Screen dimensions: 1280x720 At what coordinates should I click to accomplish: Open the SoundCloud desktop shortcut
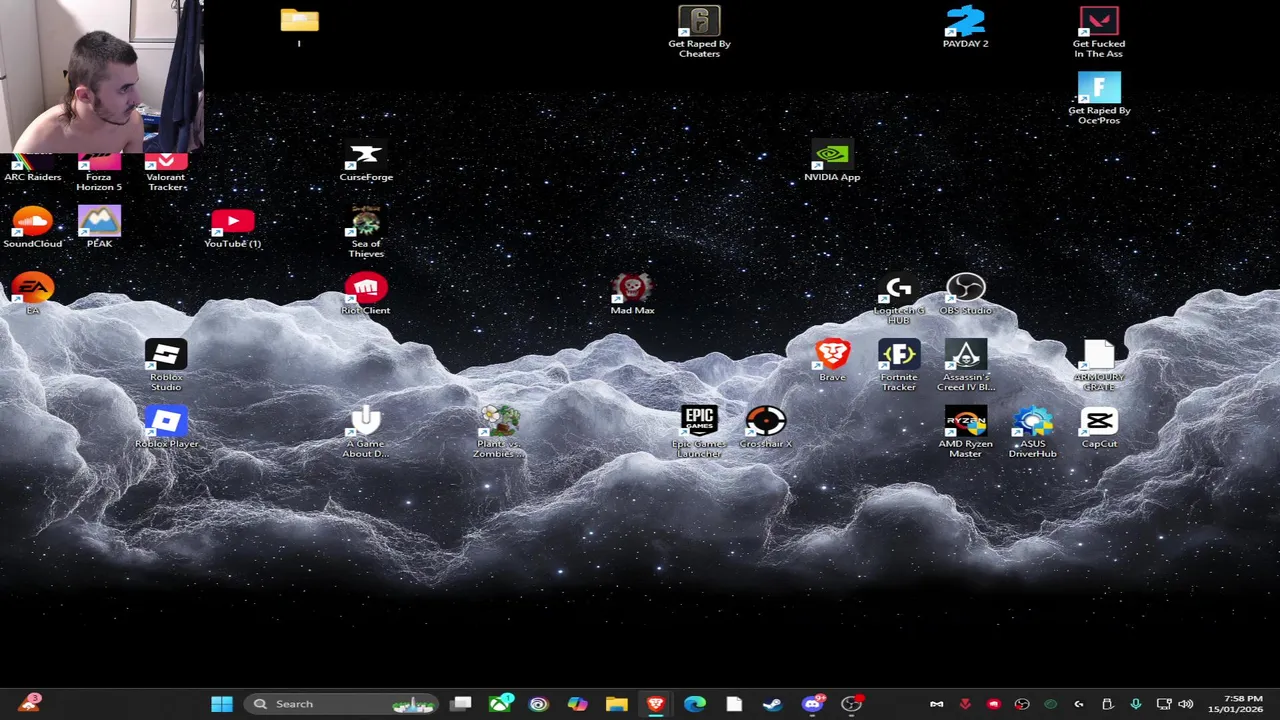(x=32, y=229)
